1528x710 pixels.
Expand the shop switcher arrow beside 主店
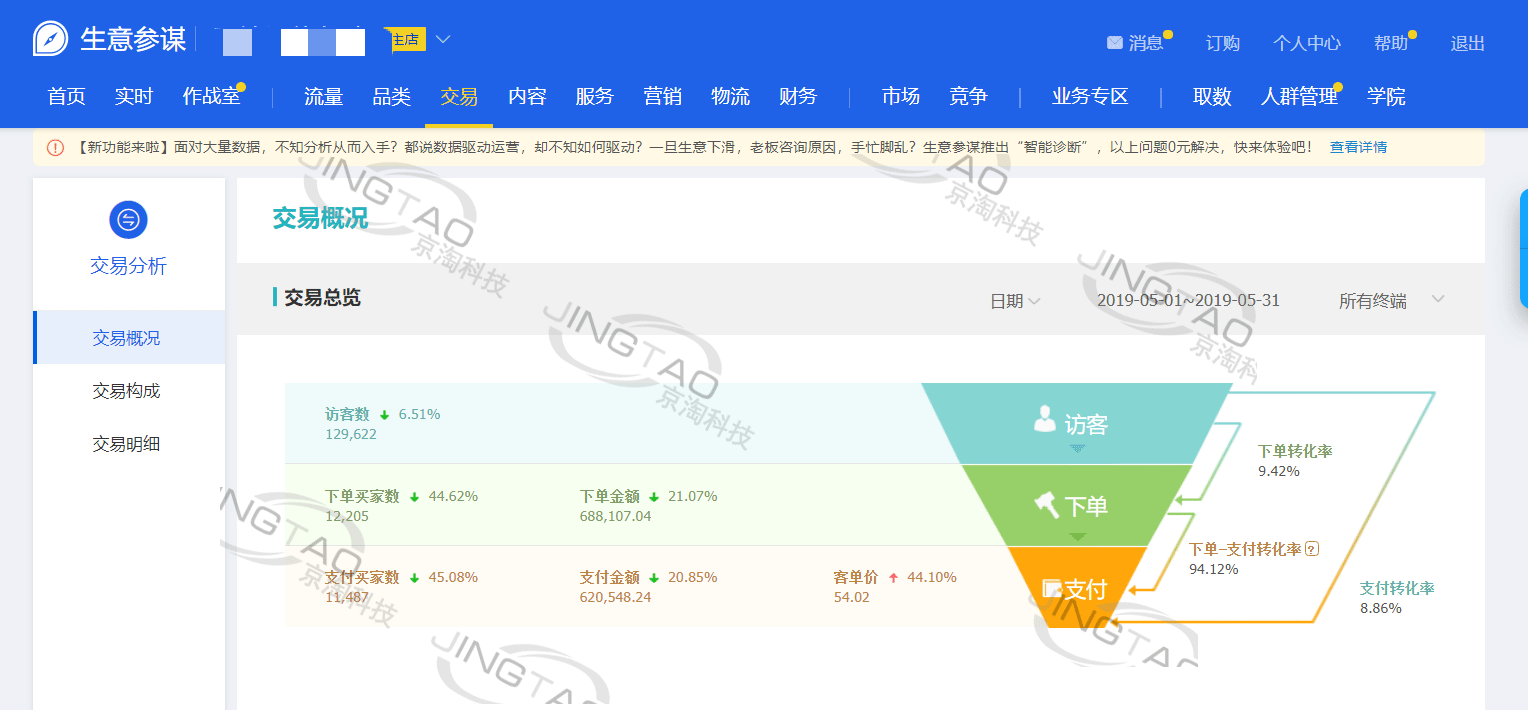pyautogui.click(x=443, y=40)
